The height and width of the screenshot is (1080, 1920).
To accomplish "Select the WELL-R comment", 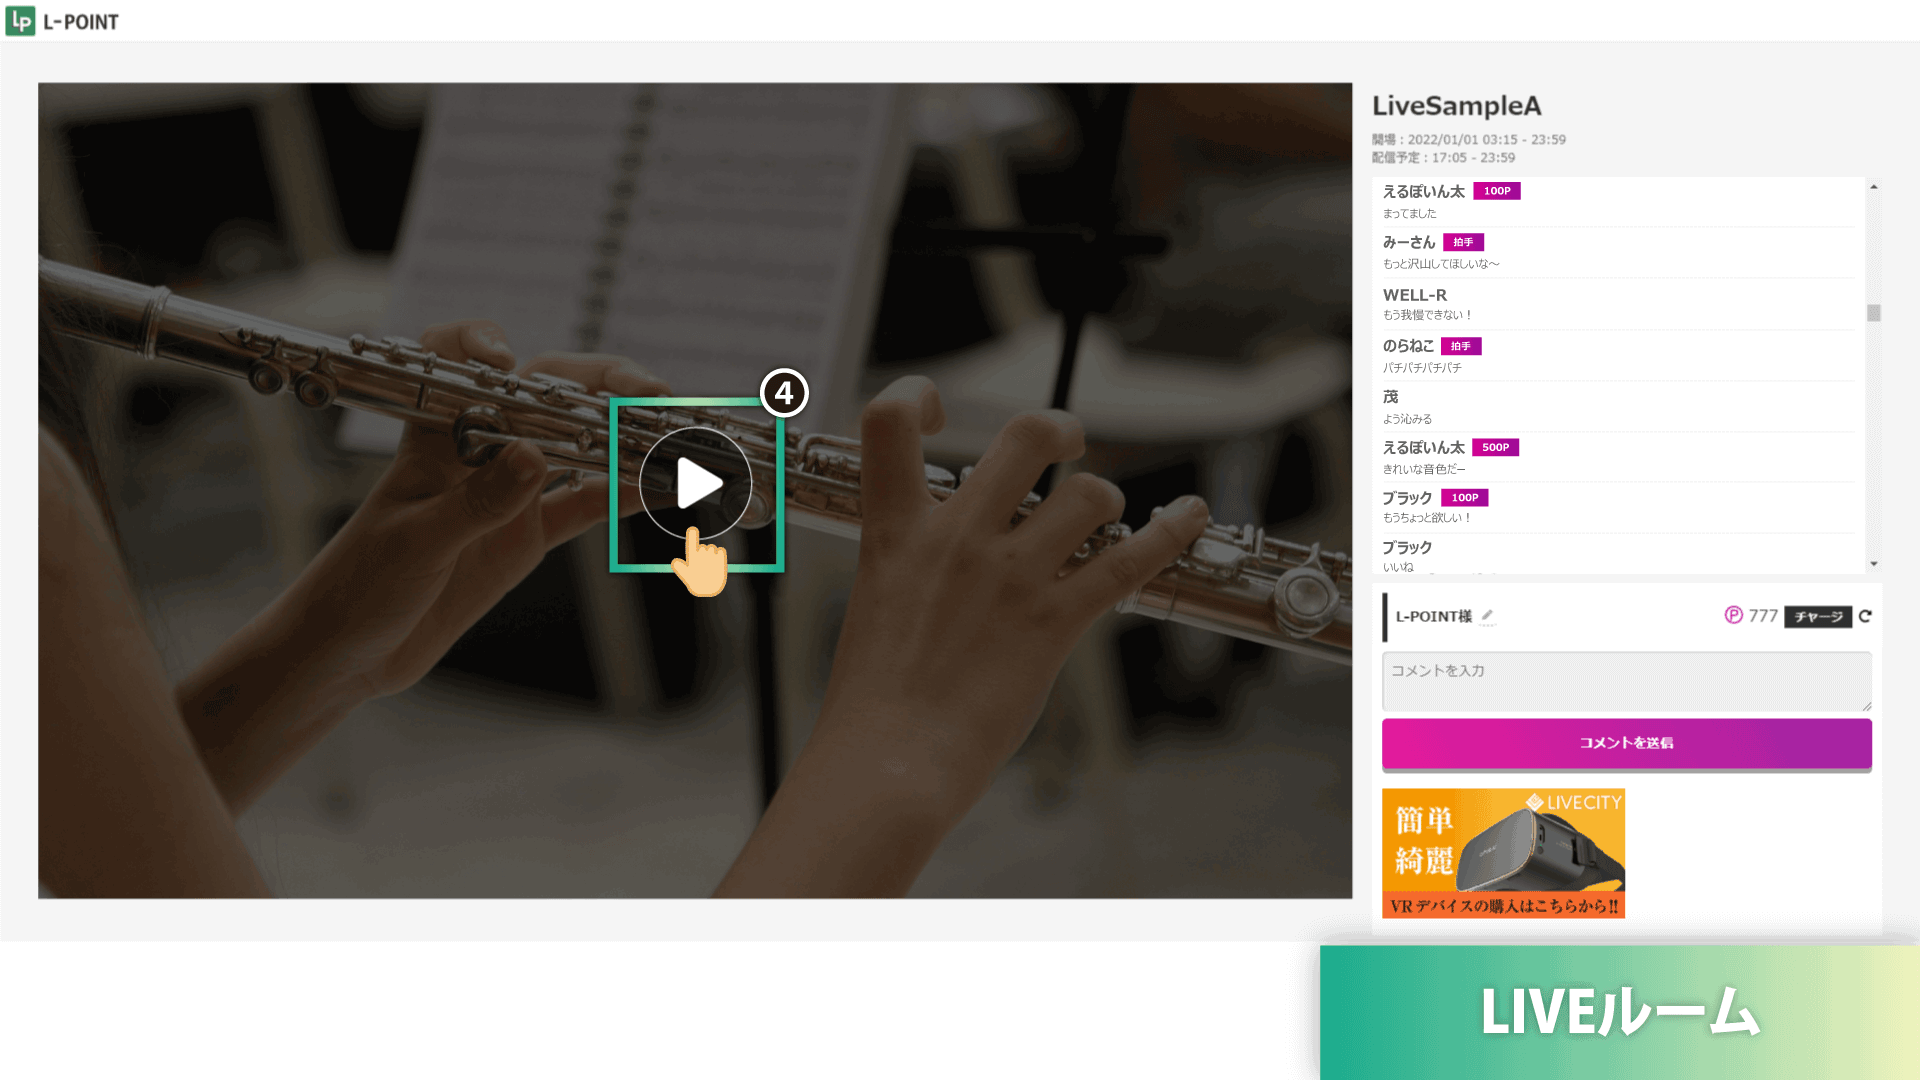I will [x=1618, y=304].
